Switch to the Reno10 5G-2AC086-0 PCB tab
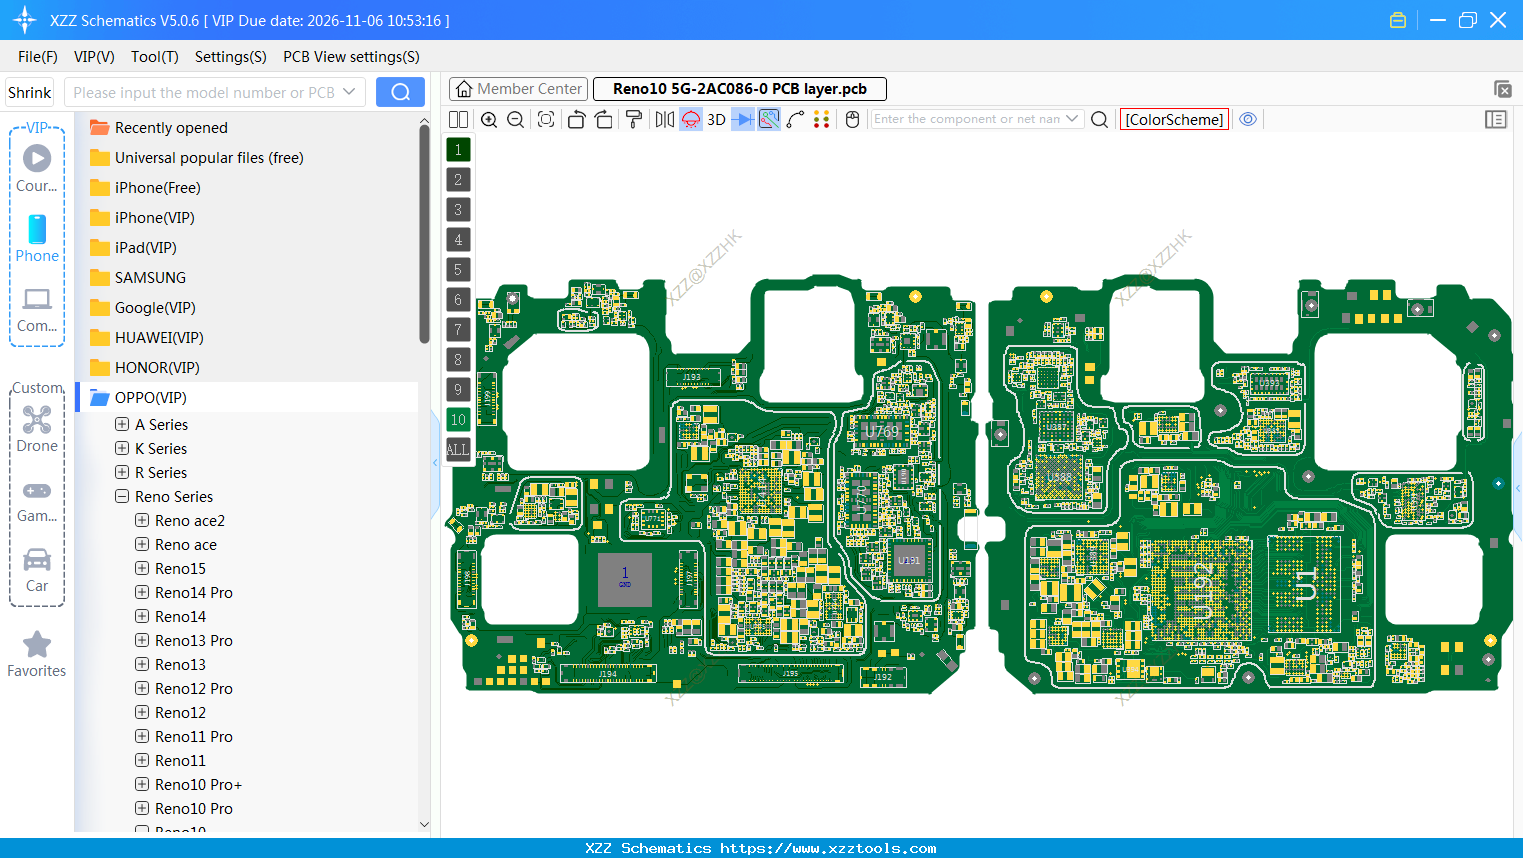The height and width of the screenshot is (858, 1523). [739, 88]
